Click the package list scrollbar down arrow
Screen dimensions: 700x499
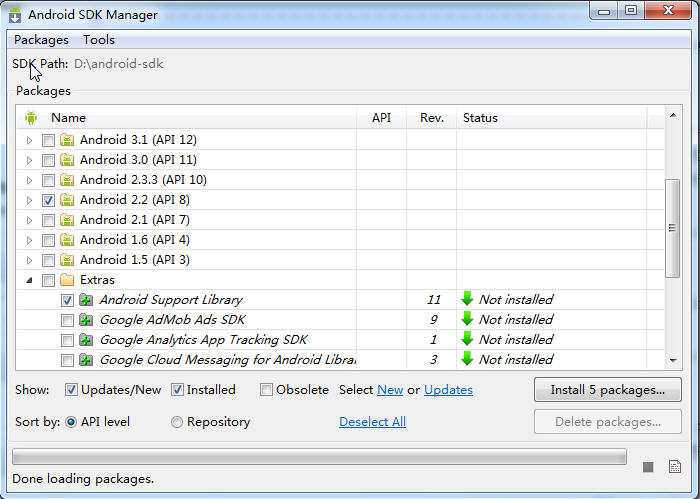[x=673, y=360]
